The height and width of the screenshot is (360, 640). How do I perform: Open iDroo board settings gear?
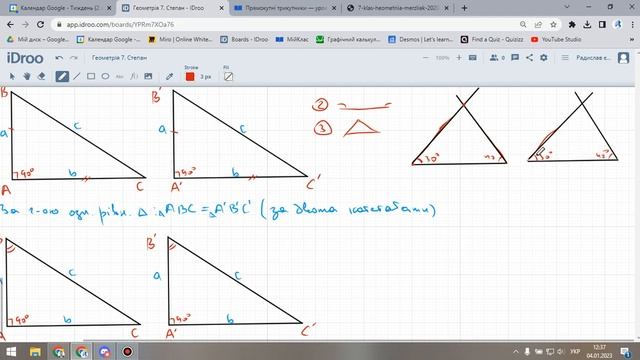click(x=544, y=58)
